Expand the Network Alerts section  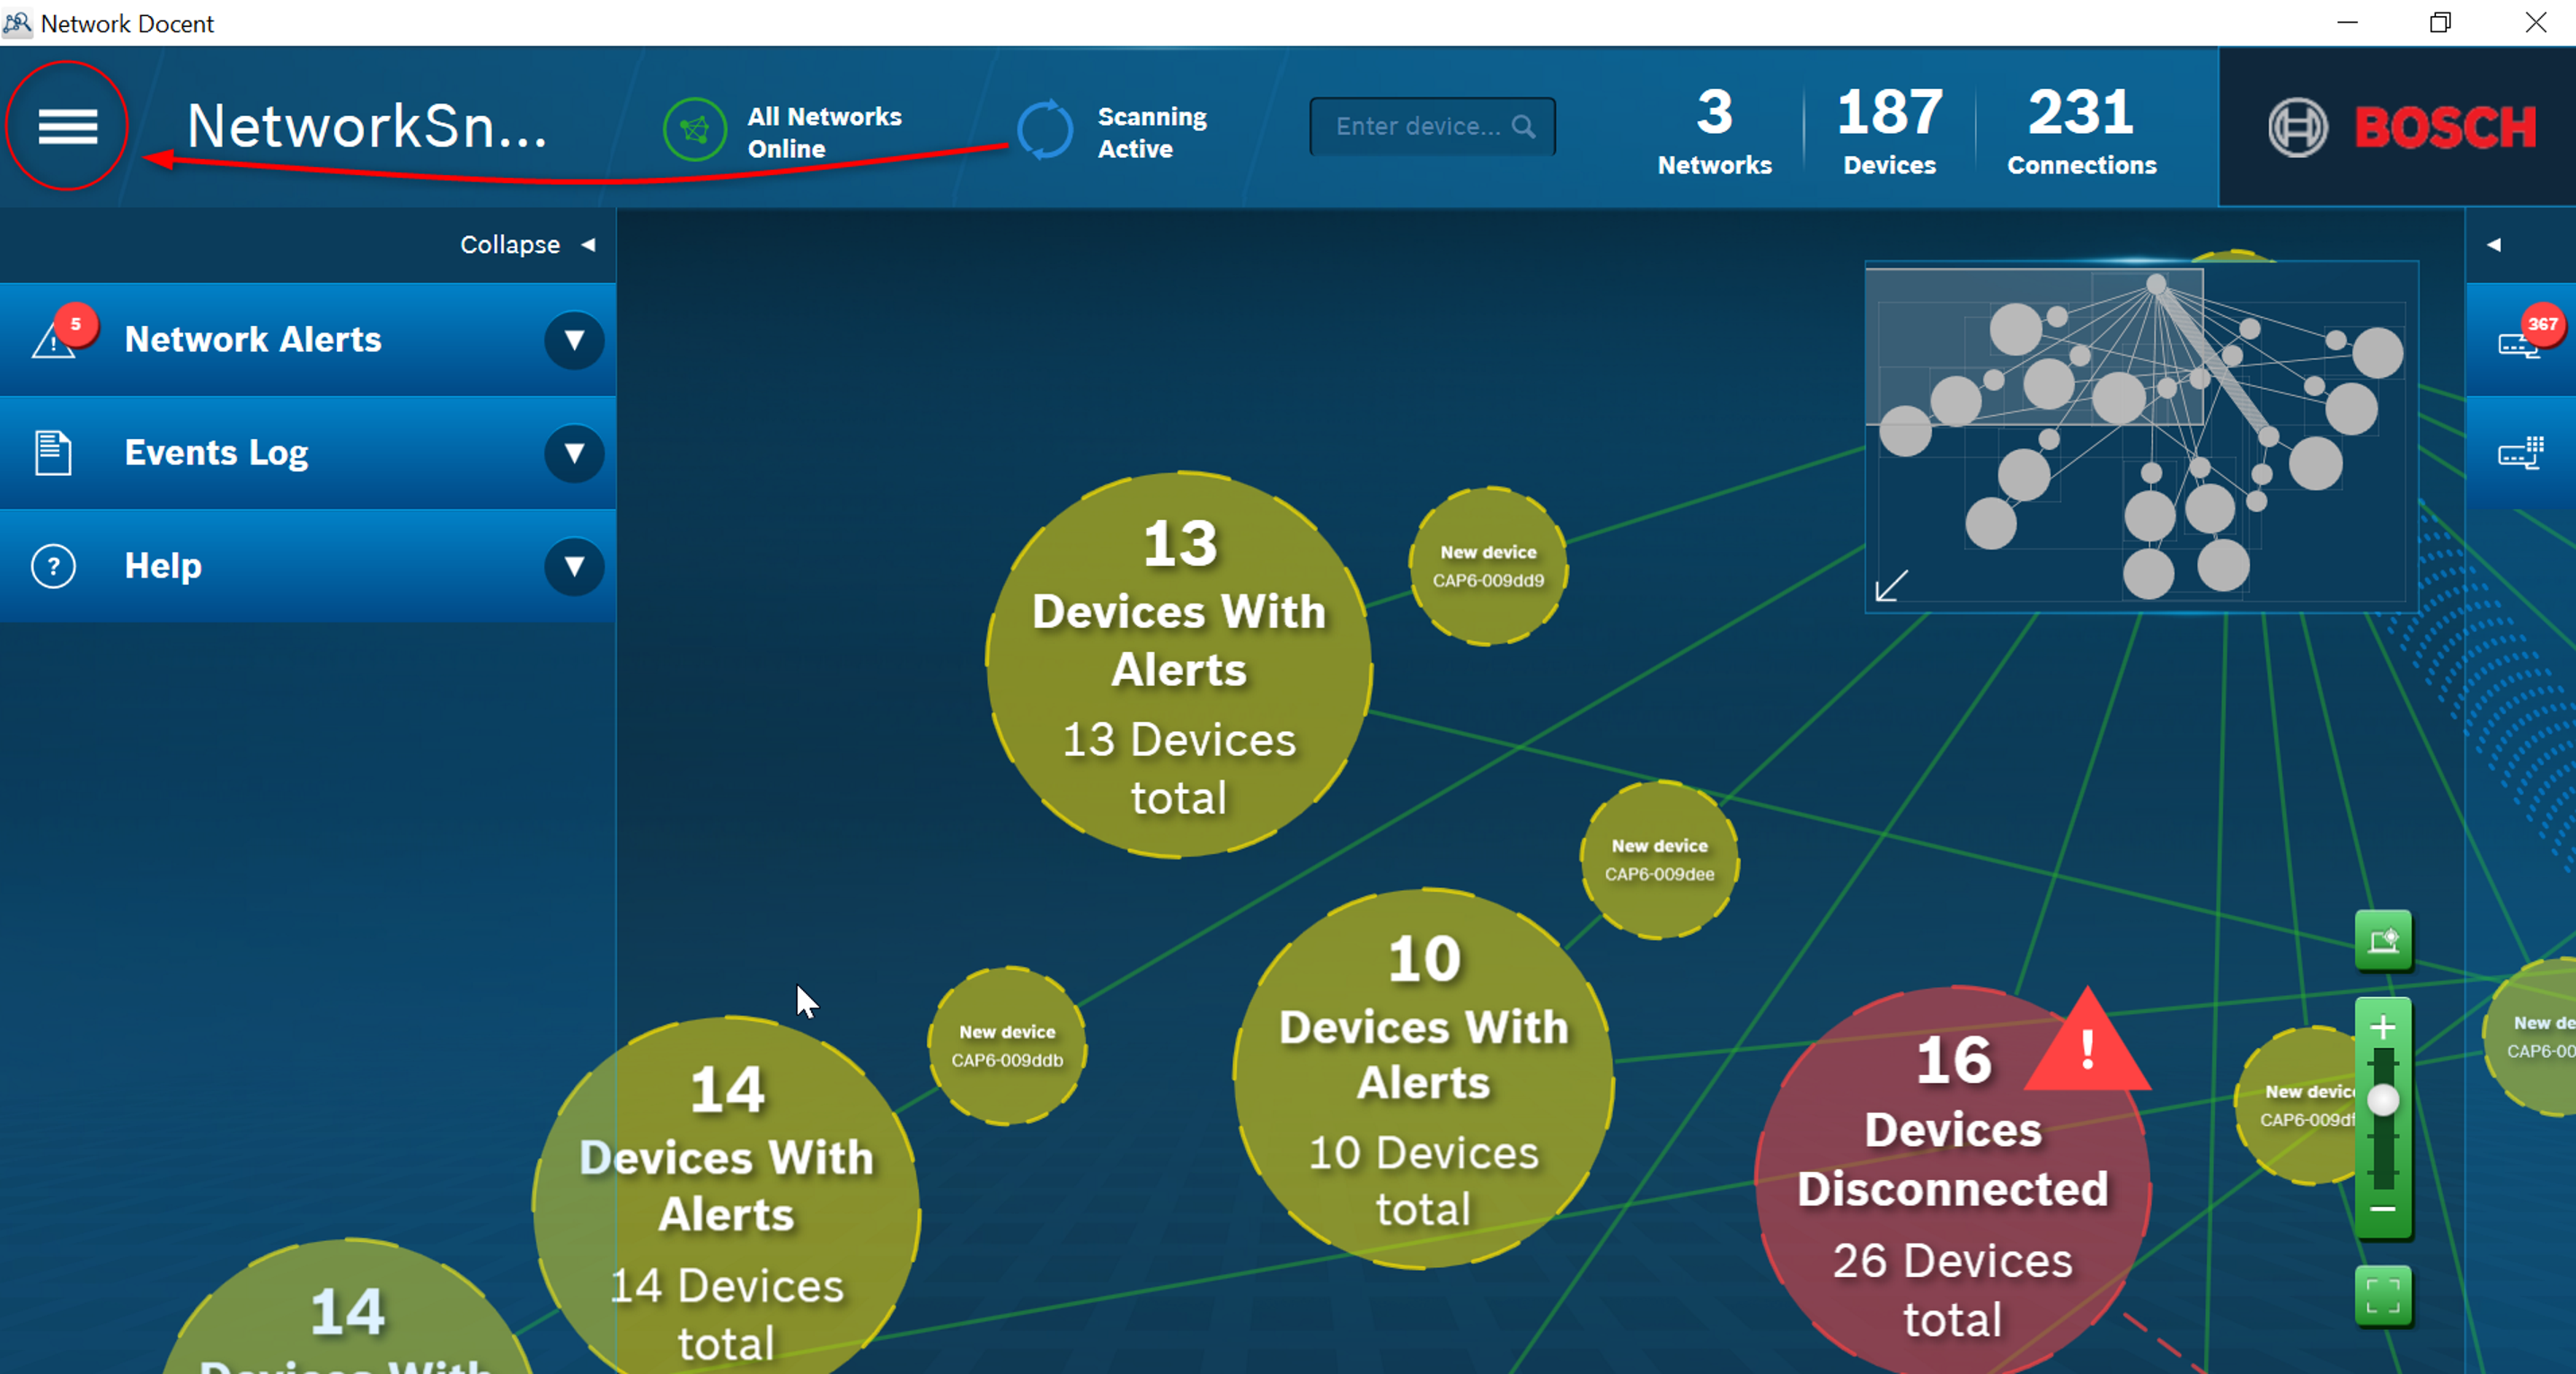point(573,340)
